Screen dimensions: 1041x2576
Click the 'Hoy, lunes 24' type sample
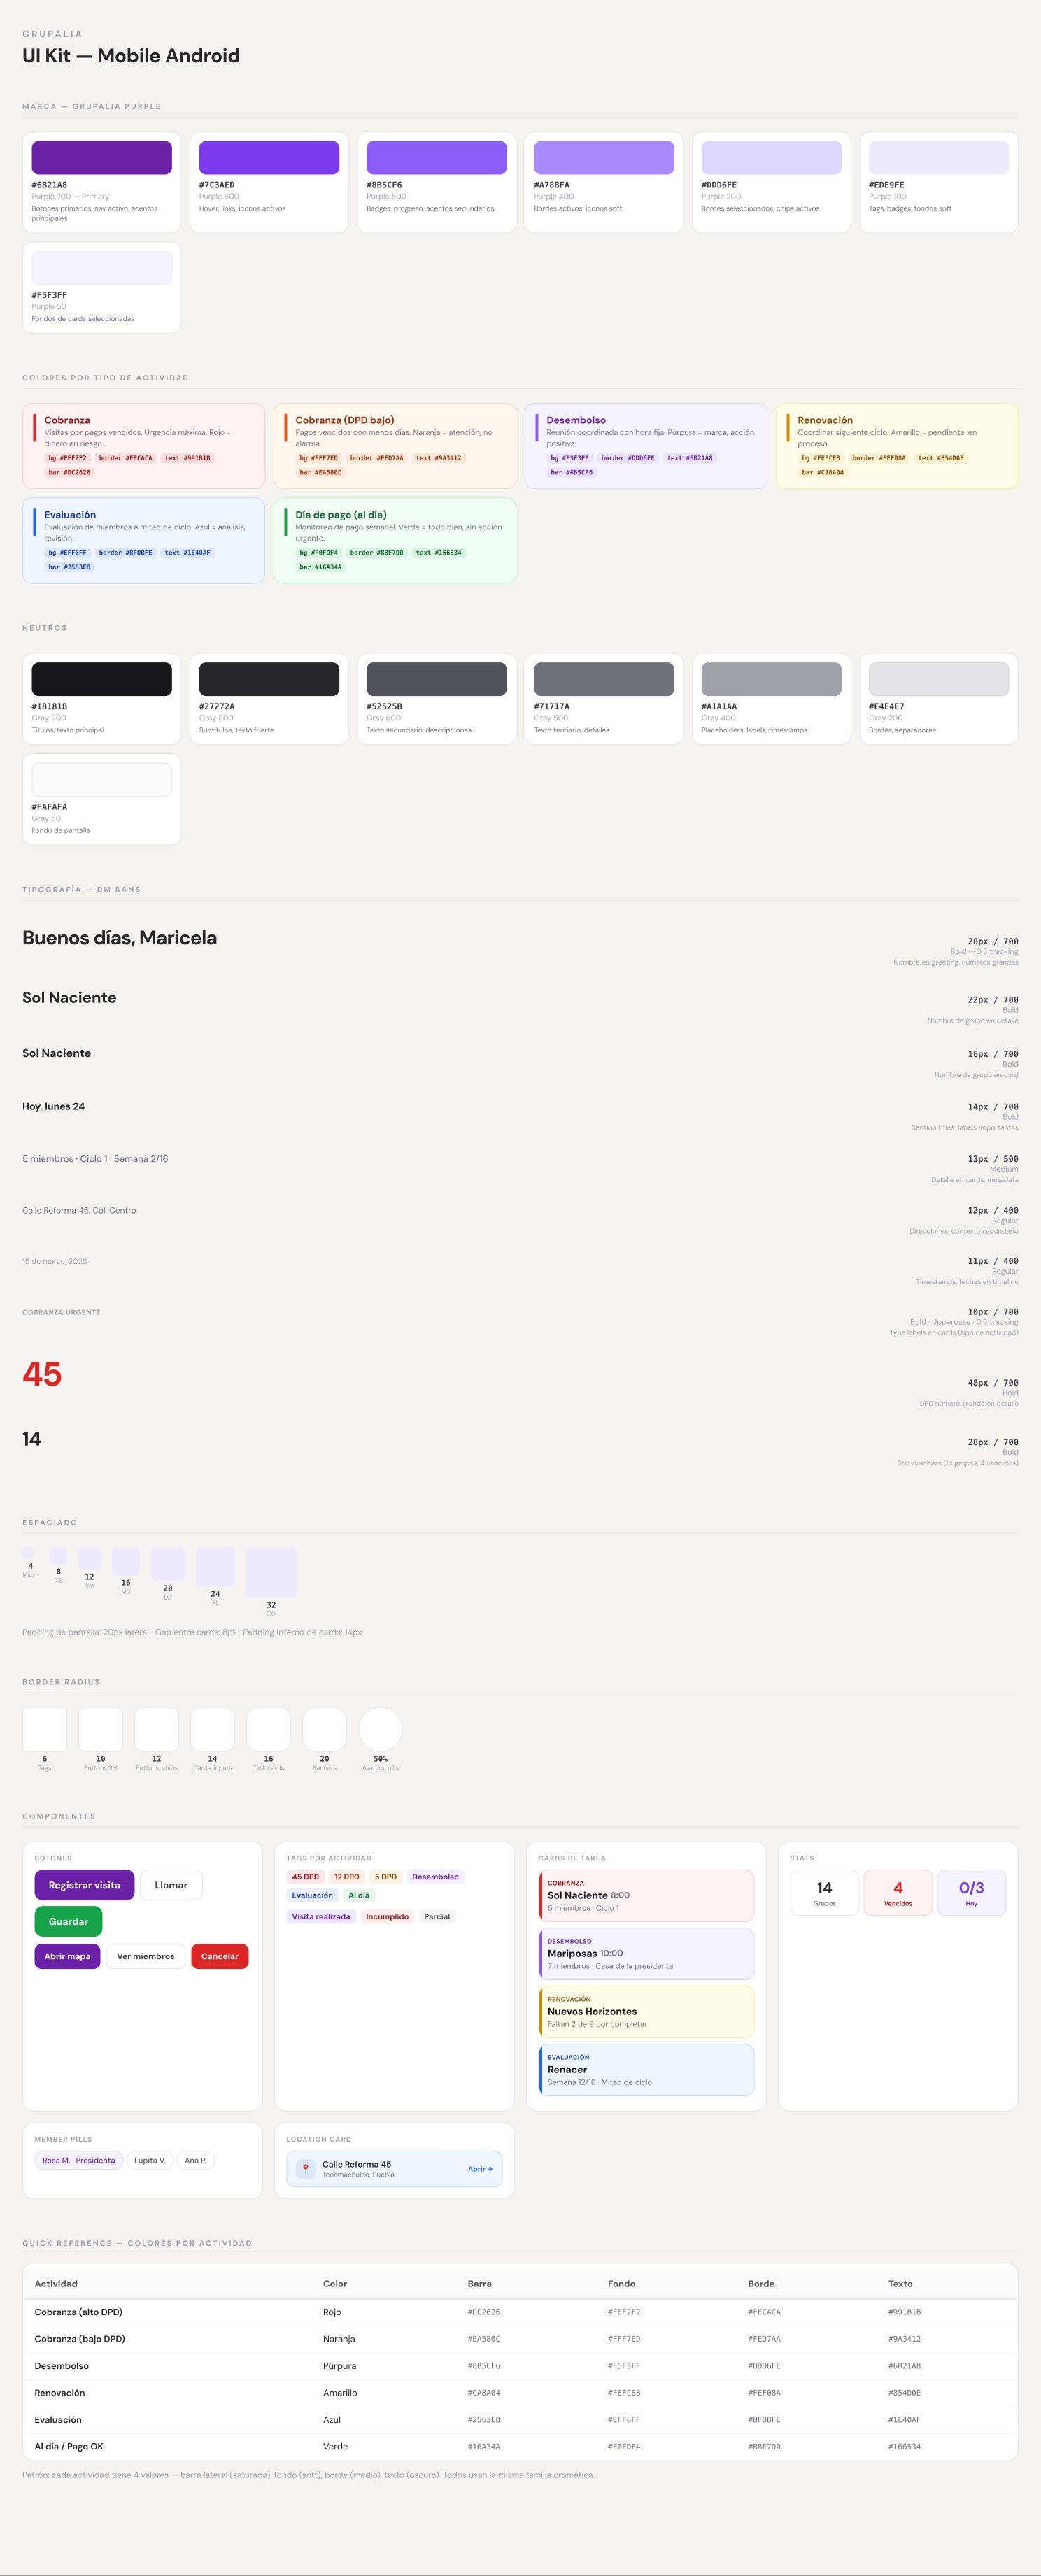(x=54, y=1106)
